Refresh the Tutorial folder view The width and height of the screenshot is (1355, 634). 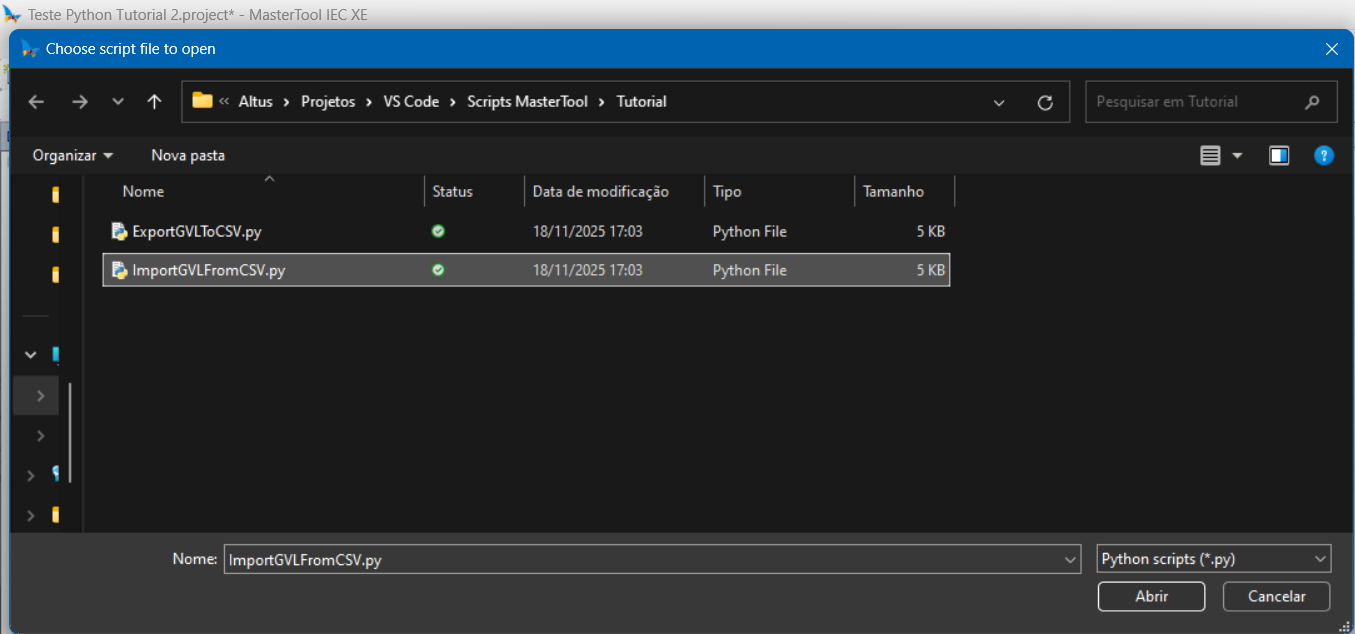tap(1045, 102)
